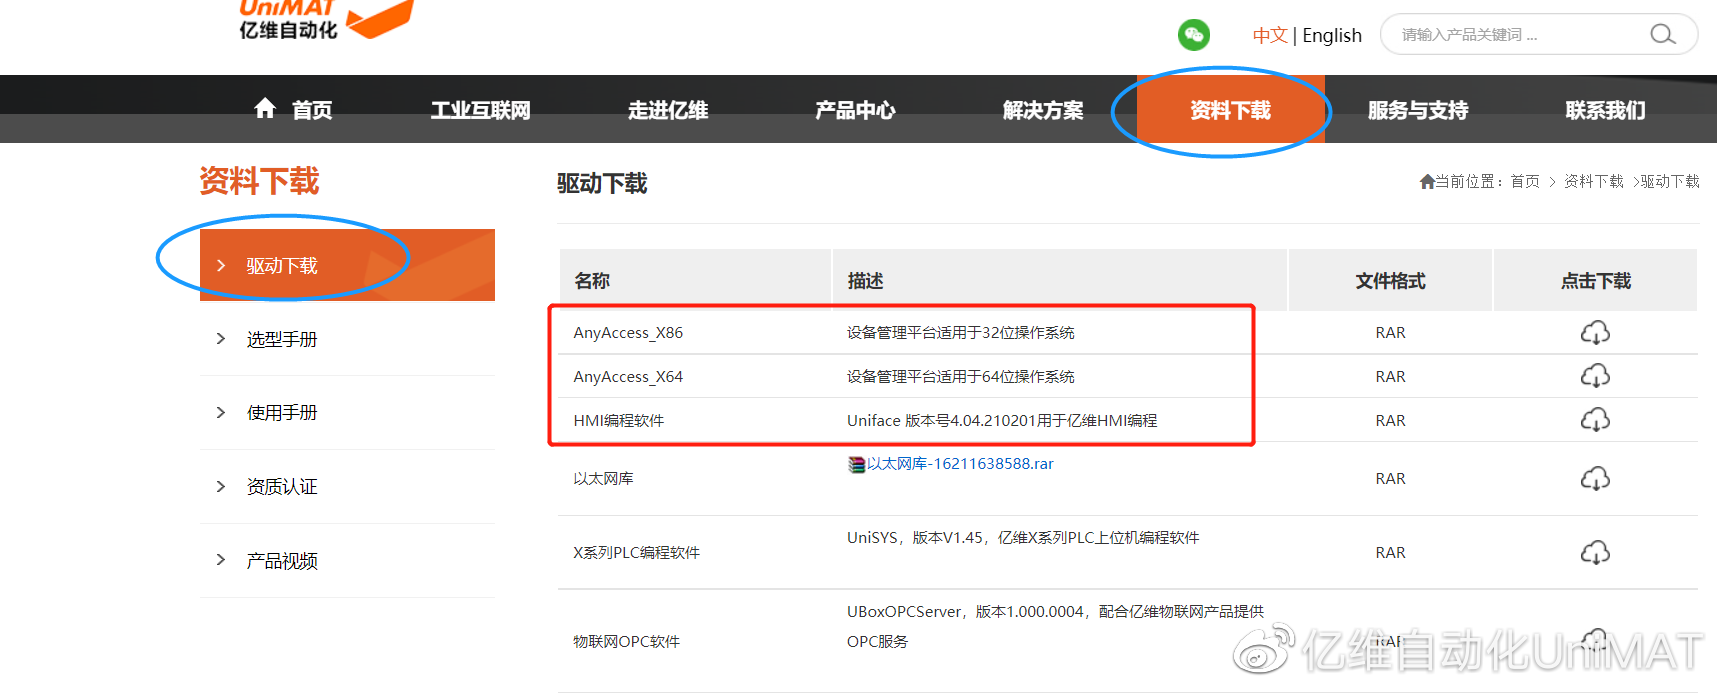
Task: Click the chevron beside 驱动下载
Action: pyautogui.click(x=221, y=265)
